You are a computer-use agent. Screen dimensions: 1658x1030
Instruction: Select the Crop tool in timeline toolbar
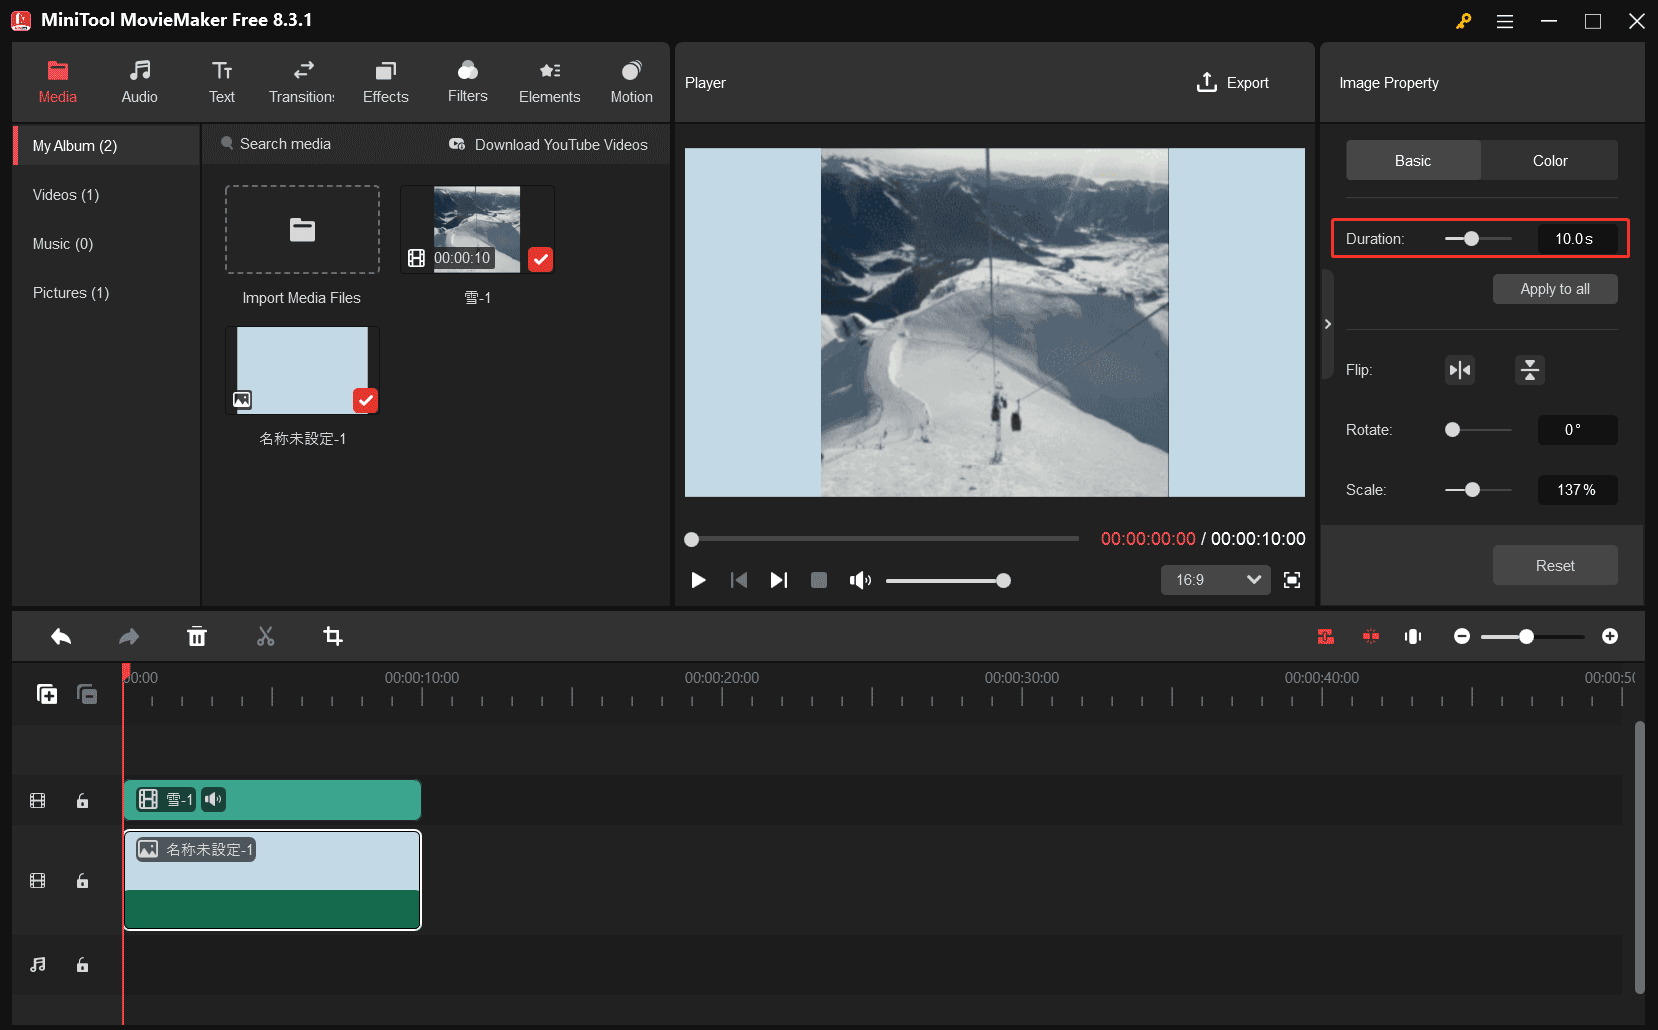[x=333, y=637]
